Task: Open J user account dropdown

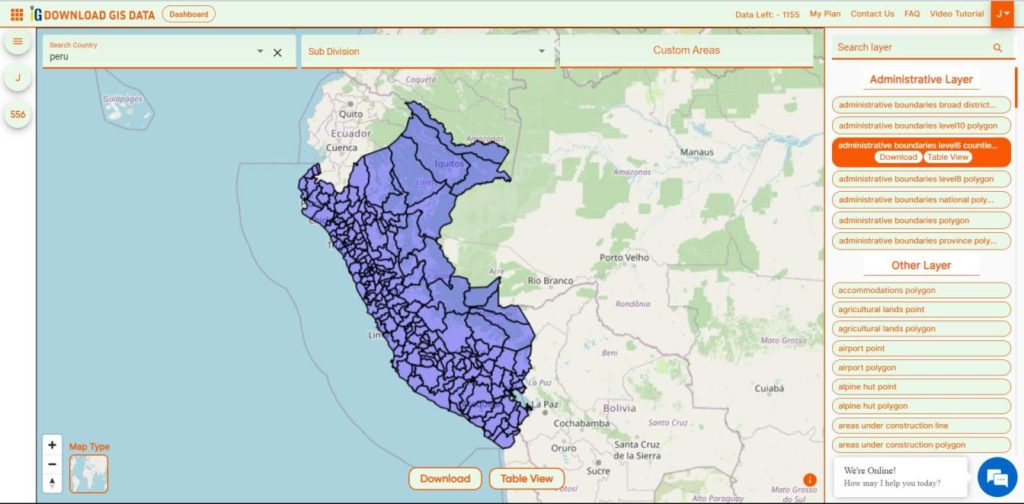Action: point(1002,14)
